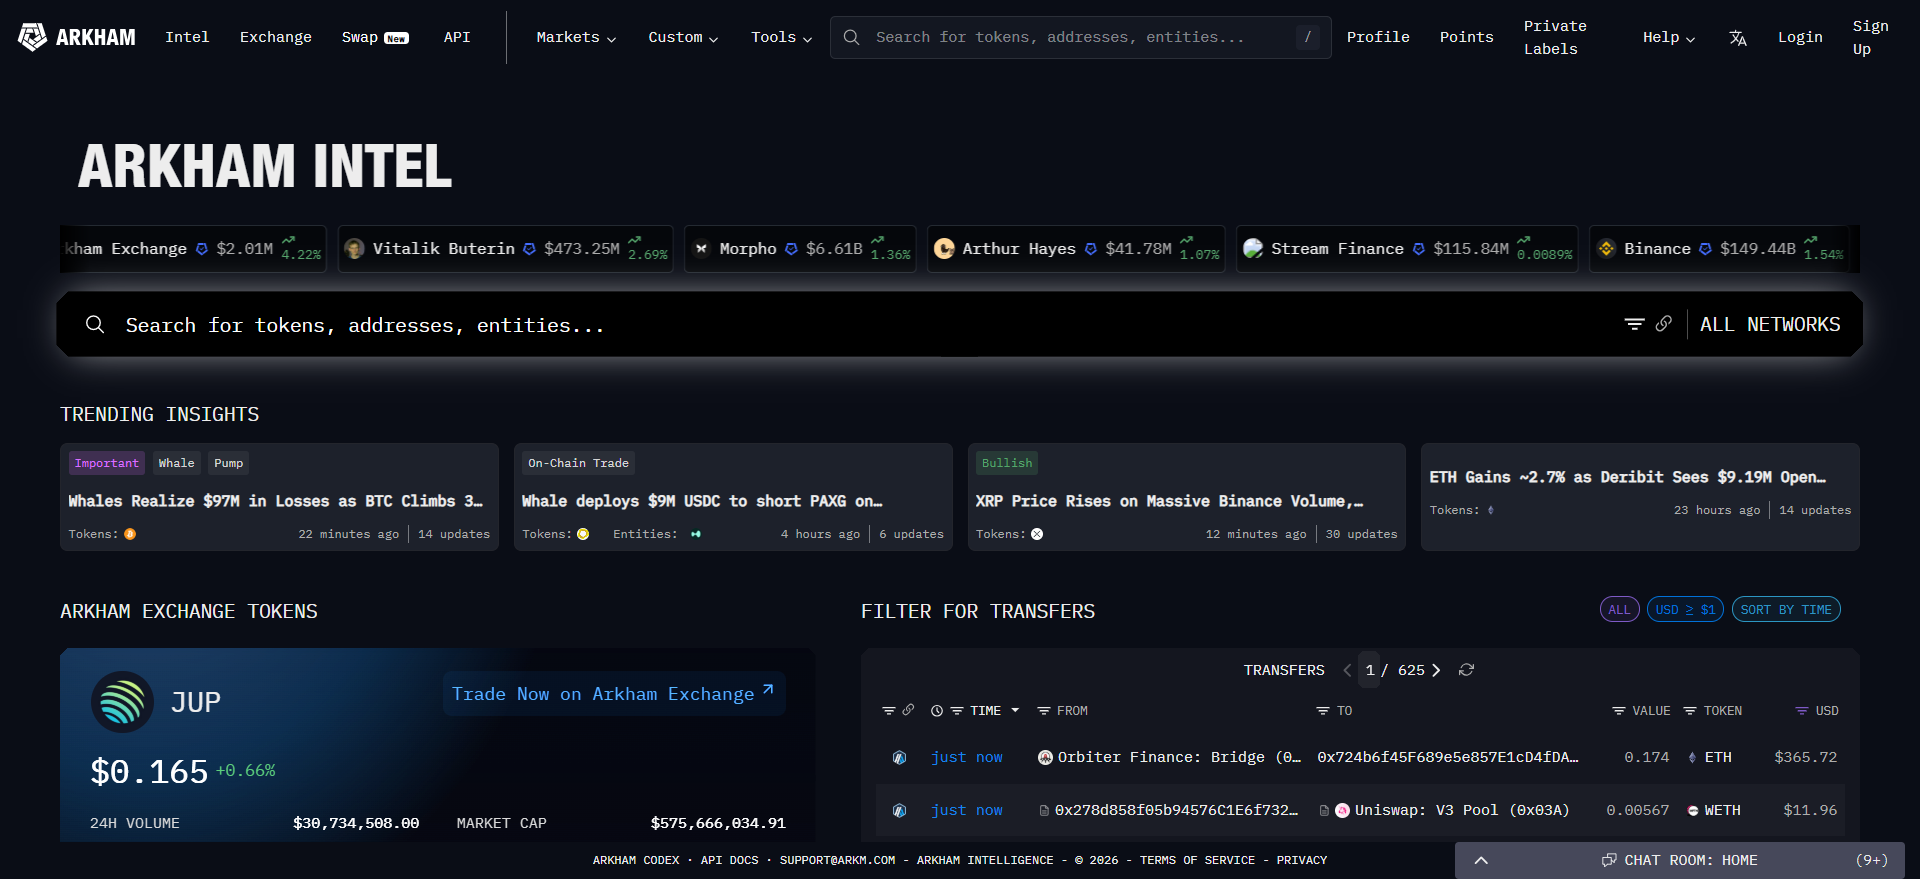
Task: Open the Swap page
Action: (x=375, y=37)
